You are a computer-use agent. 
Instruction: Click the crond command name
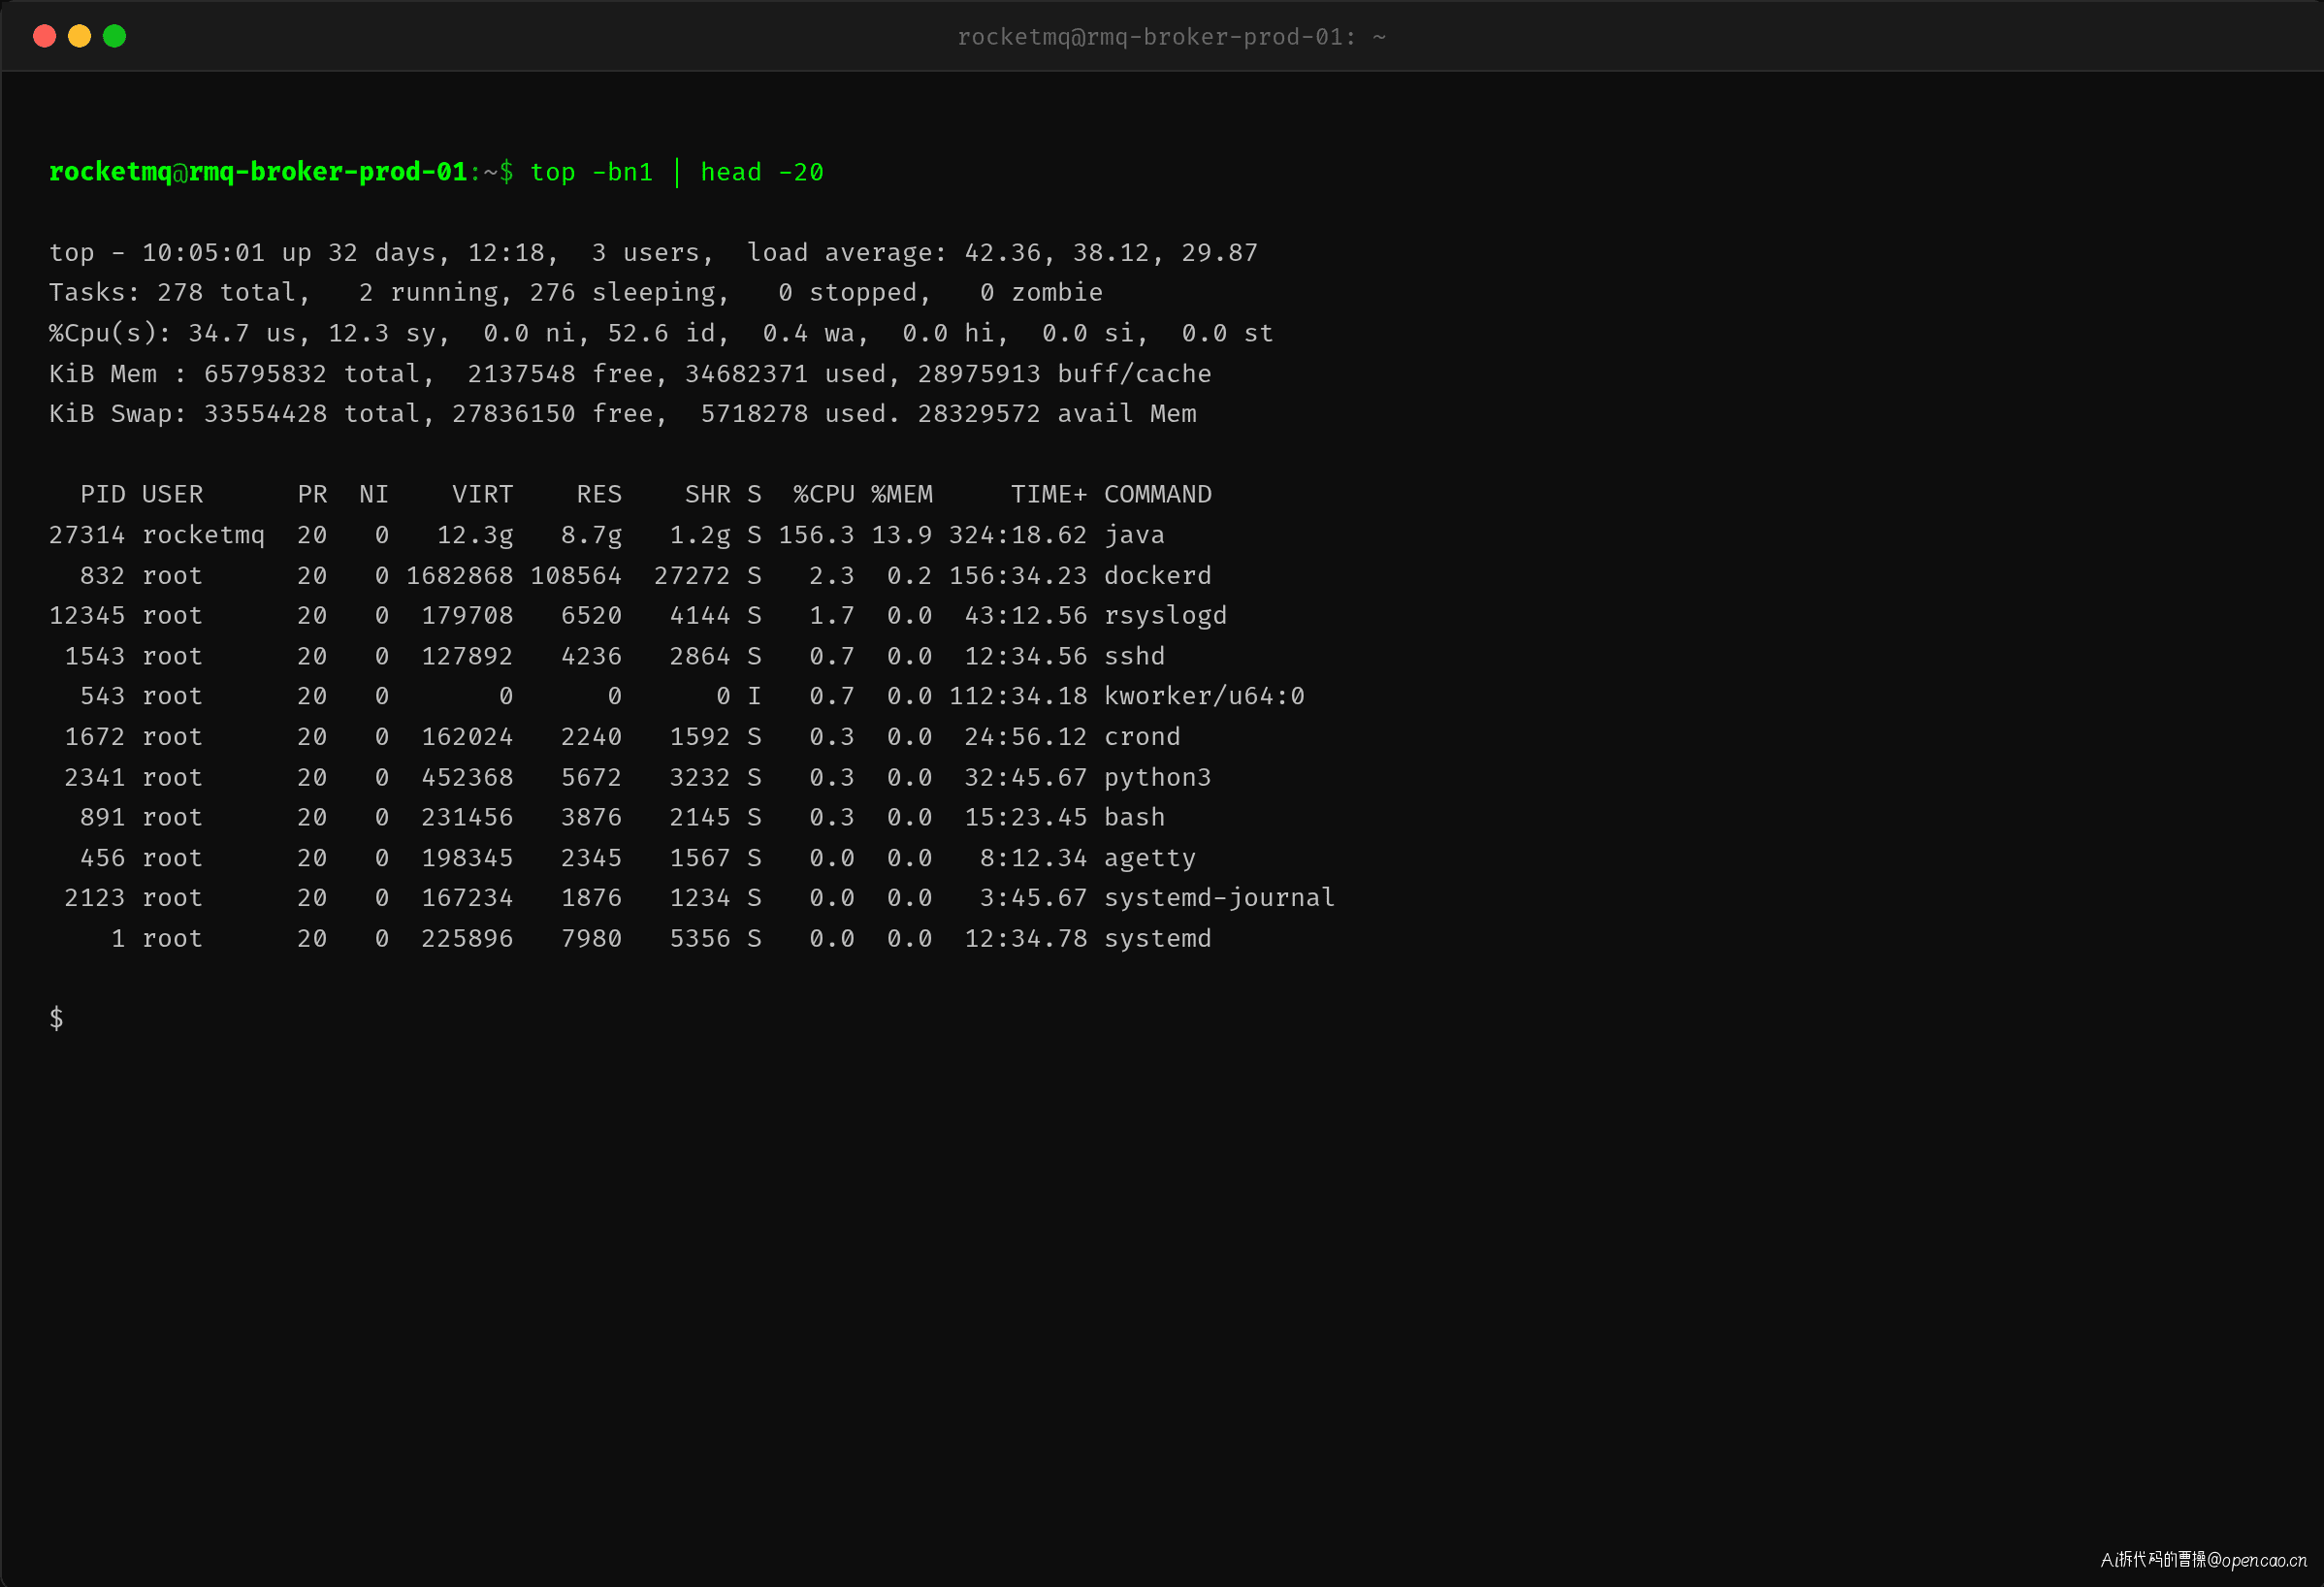click(x=1142, y=736)
